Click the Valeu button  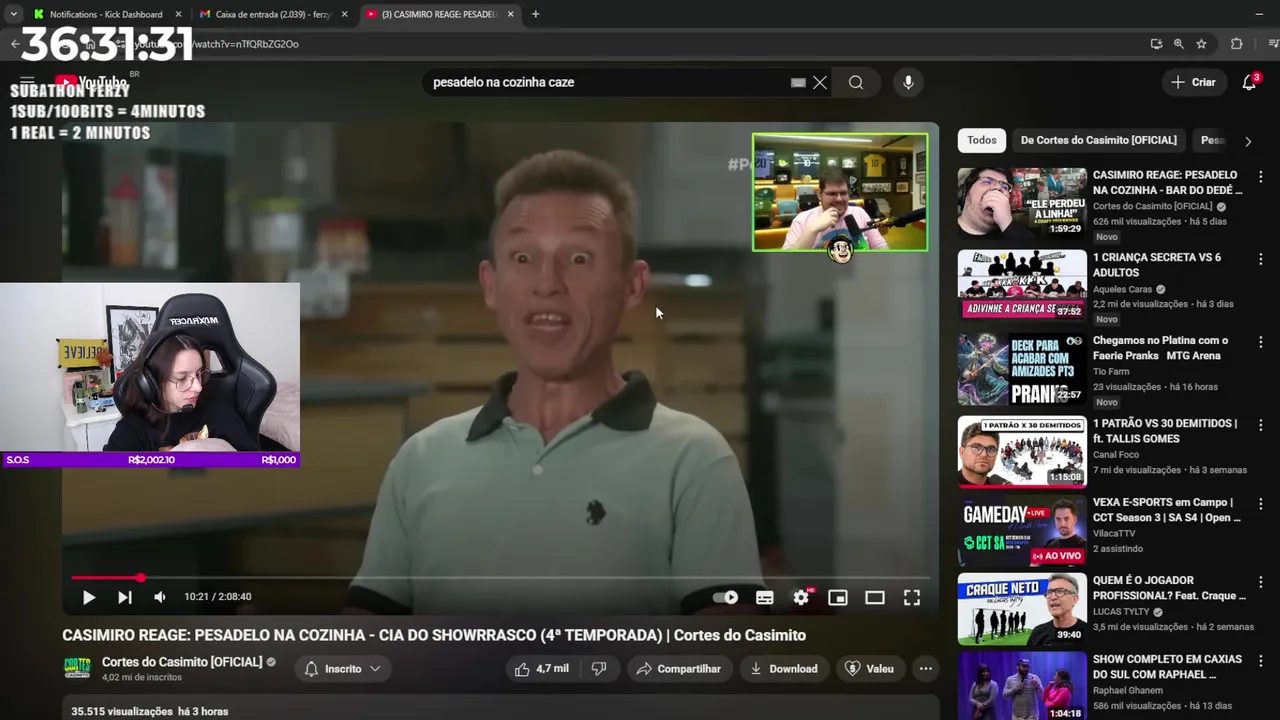point(869,669)
